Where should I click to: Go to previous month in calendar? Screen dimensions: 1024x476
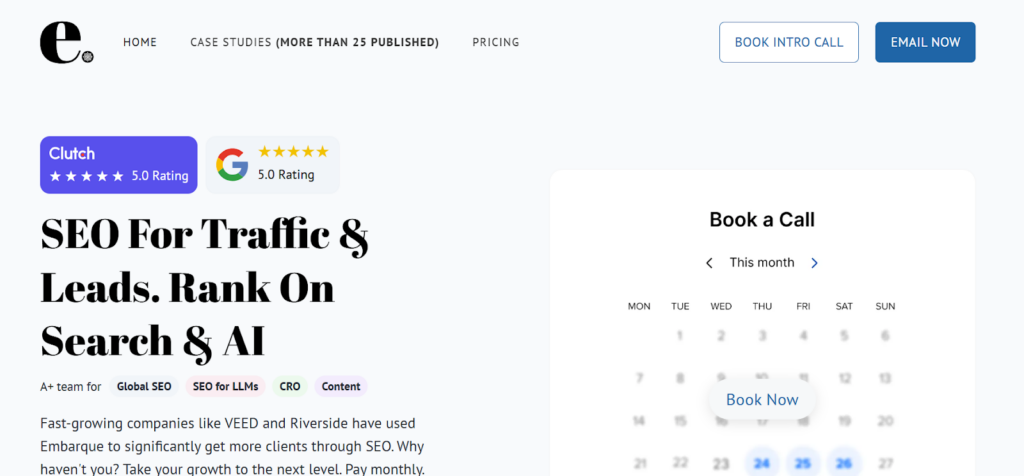709,263
